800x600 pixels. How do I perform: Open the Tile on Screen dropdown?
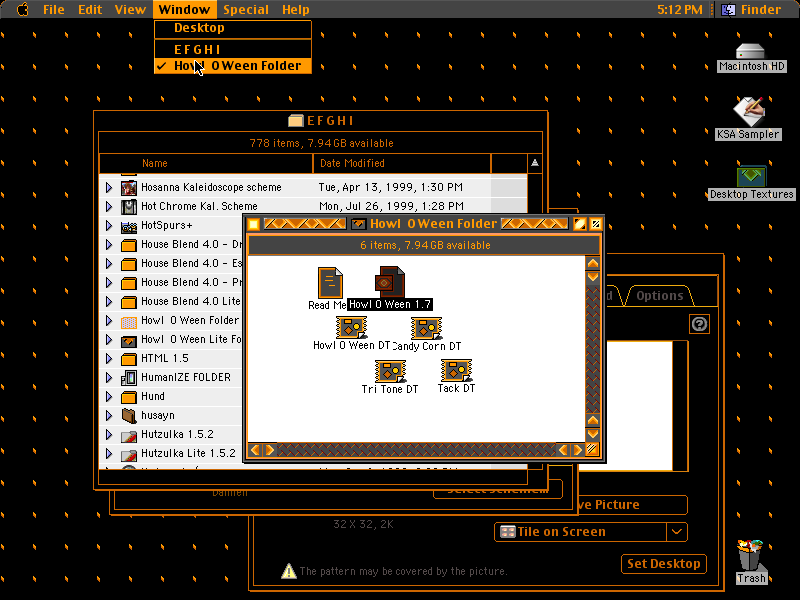[591, 532]
